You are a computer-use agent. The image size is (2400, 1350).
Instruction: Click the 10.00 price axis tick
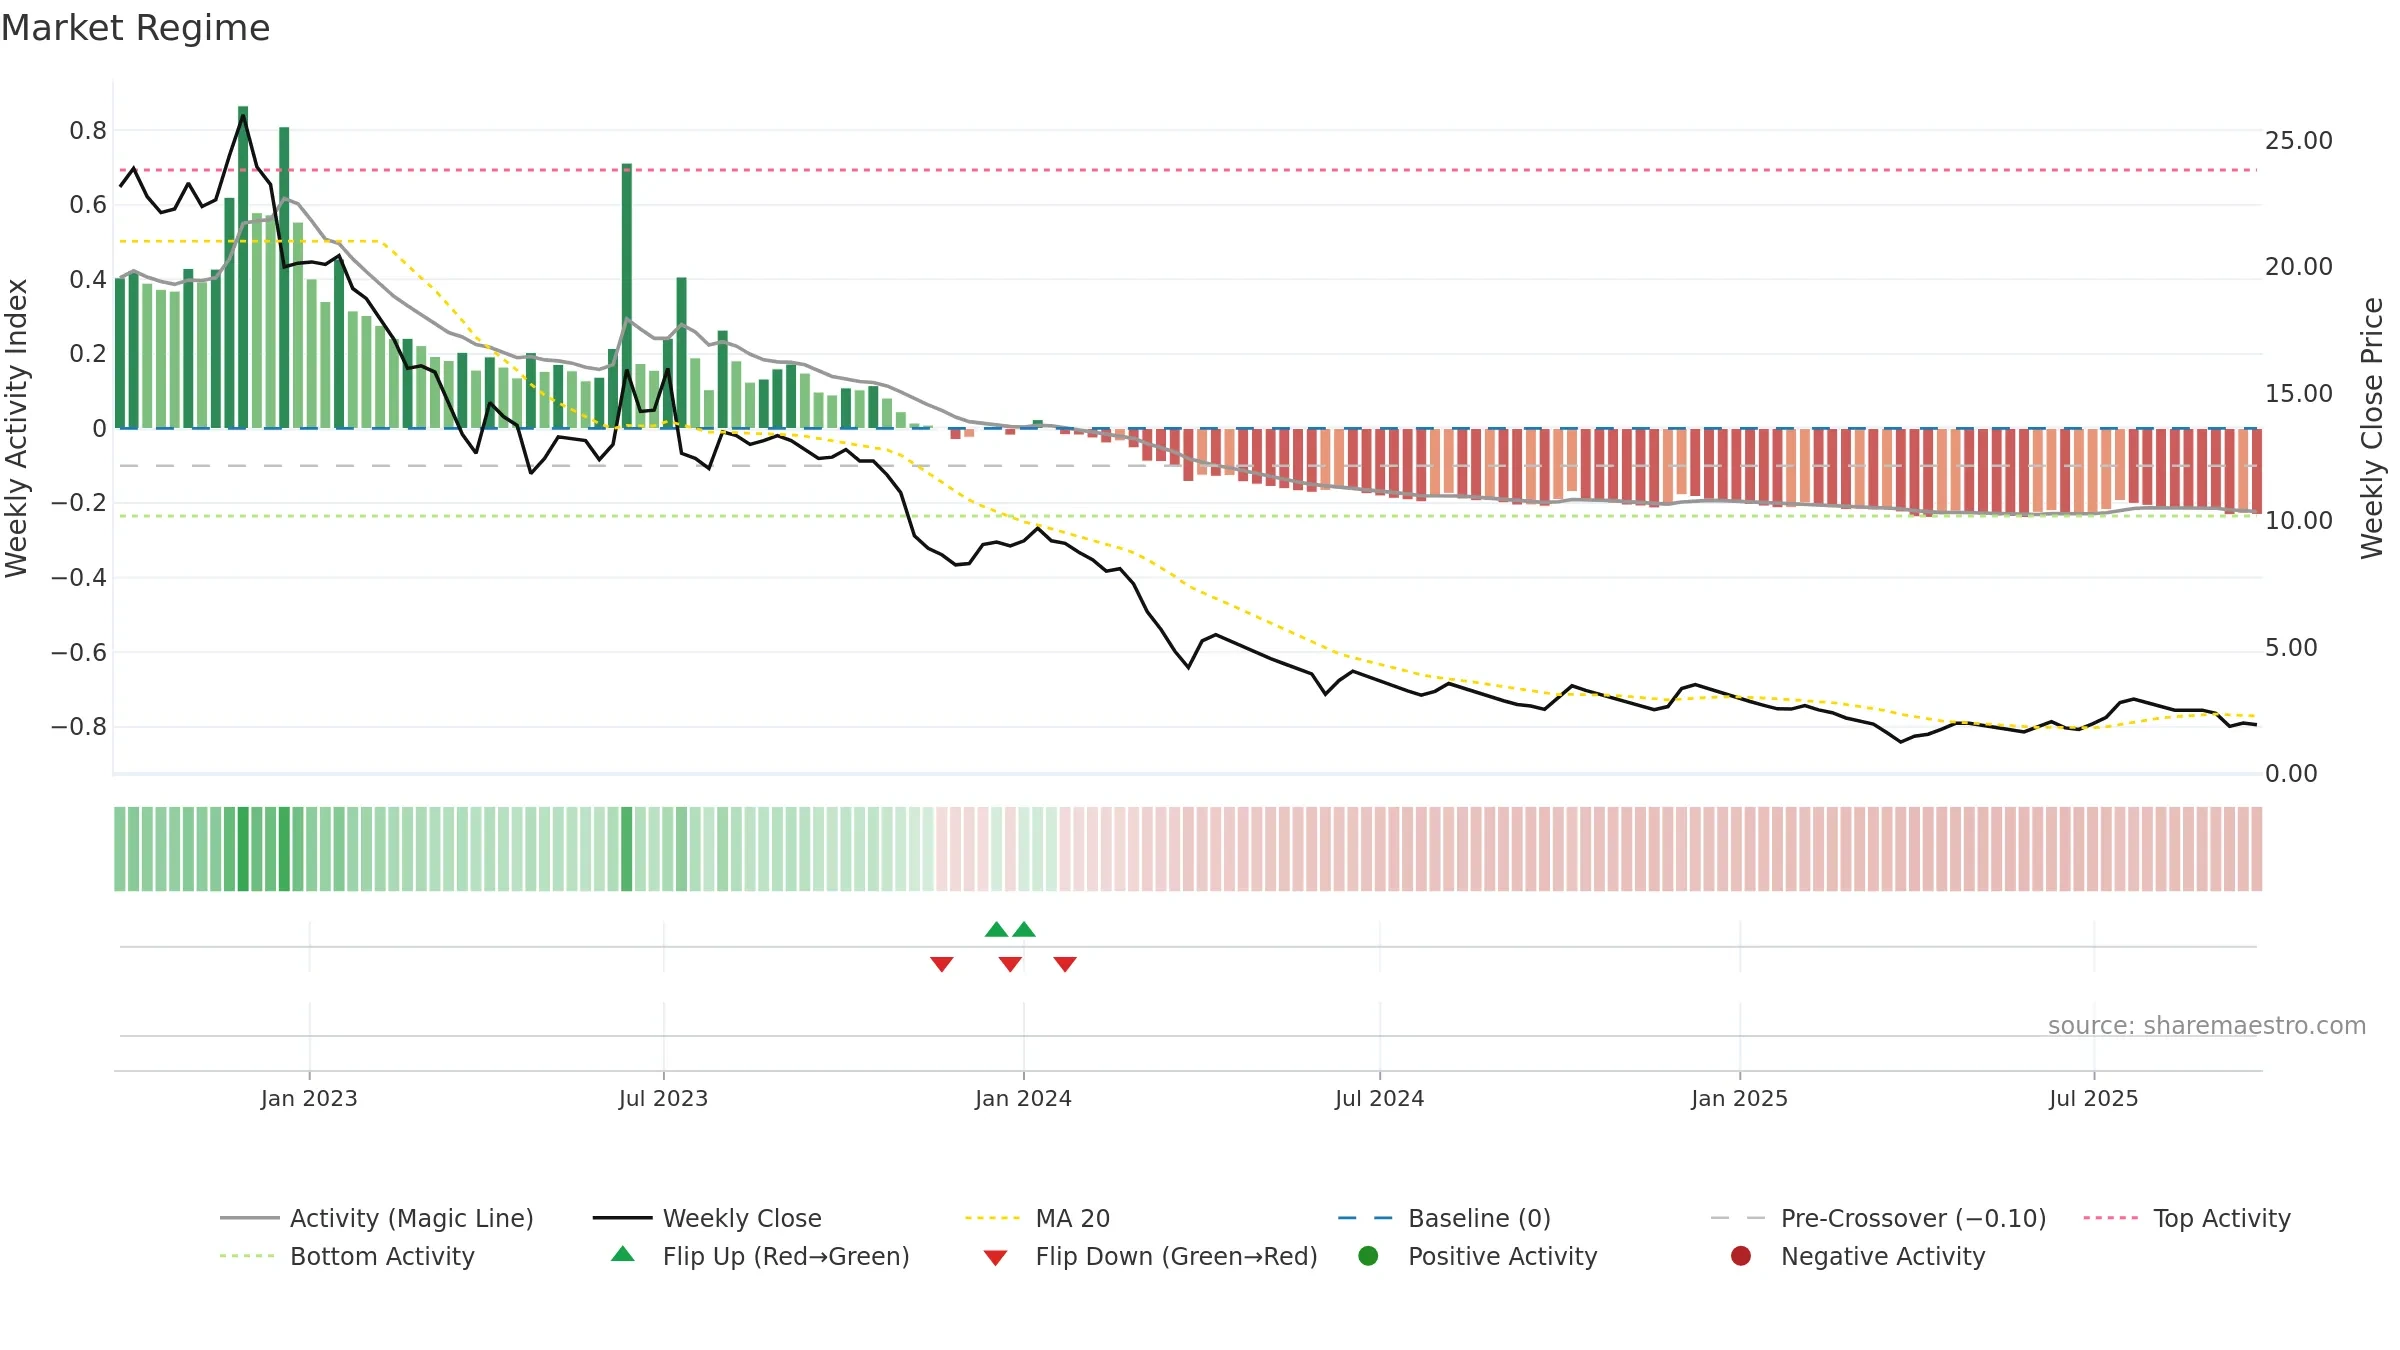[2299, 520]
